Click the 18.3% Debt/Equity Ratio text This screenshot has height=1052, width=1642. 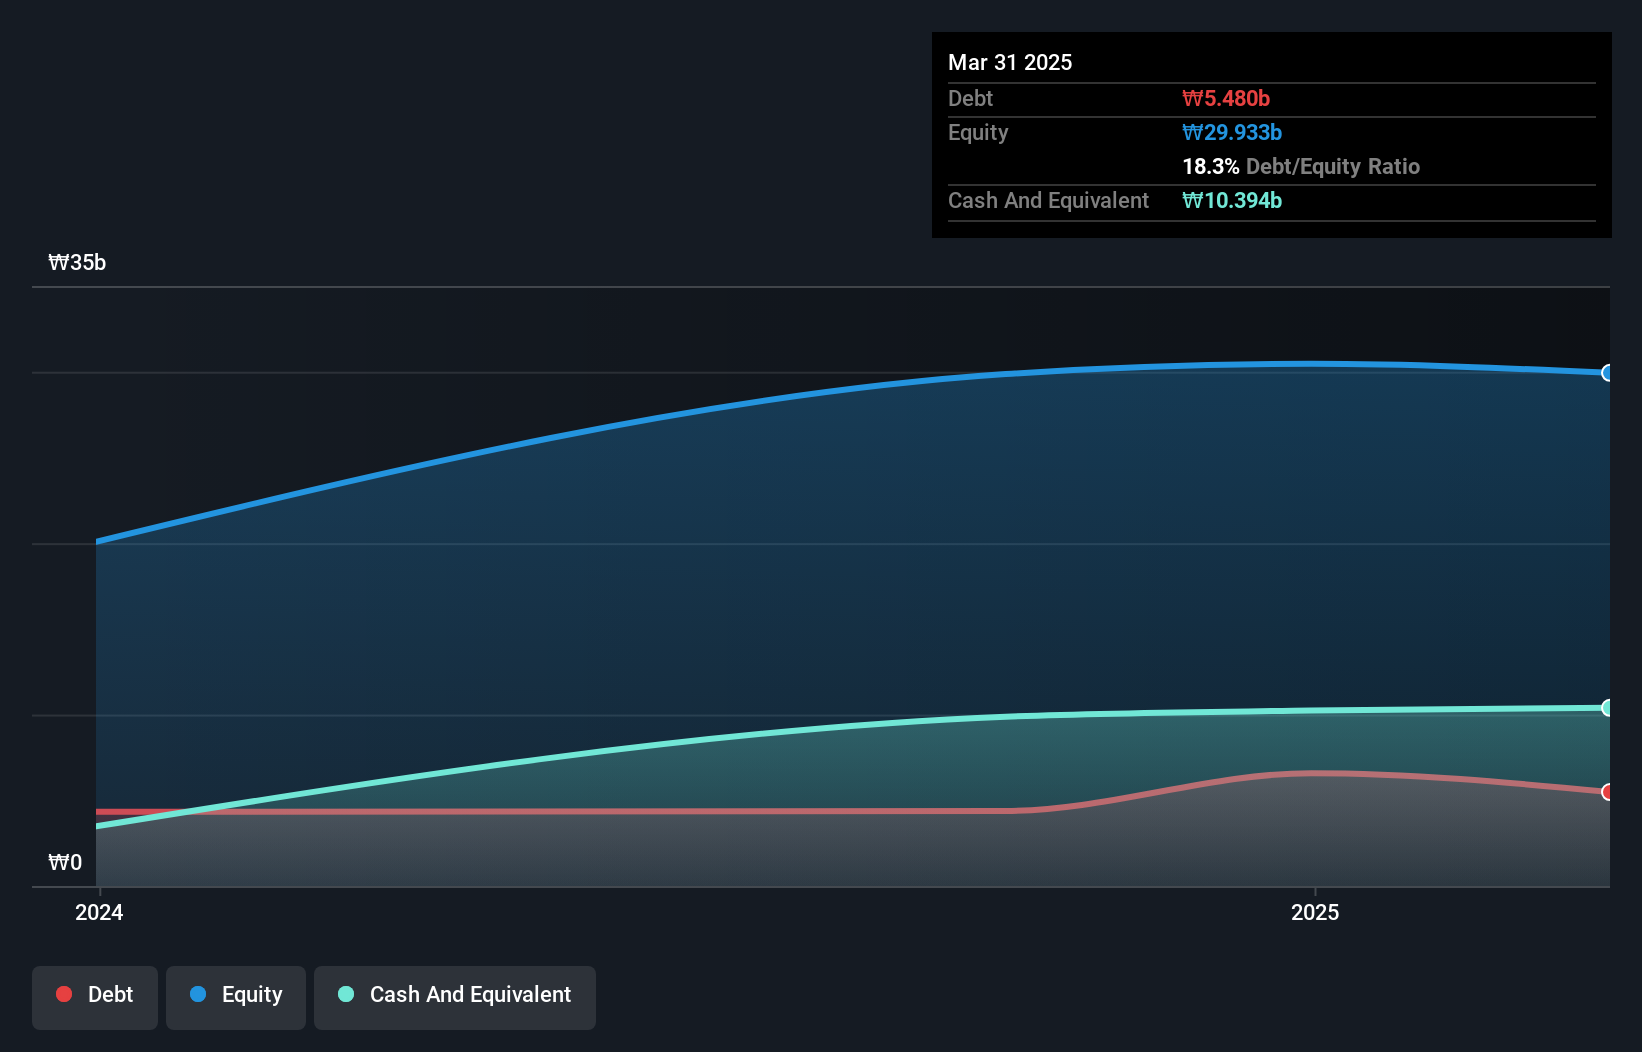click(x=1301, y=166)
